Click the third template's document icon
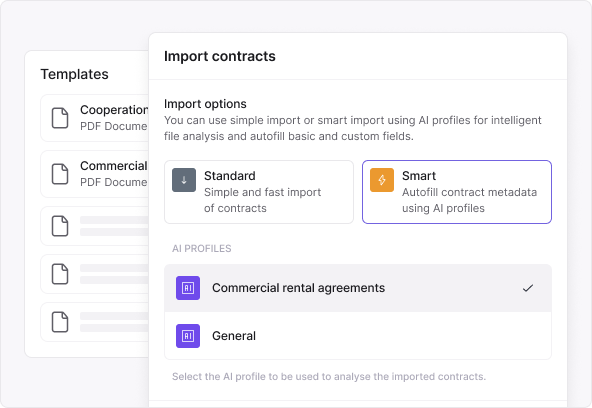Viewport: 592px width, 408px height. pyautogui.click(x=60, y=226)
